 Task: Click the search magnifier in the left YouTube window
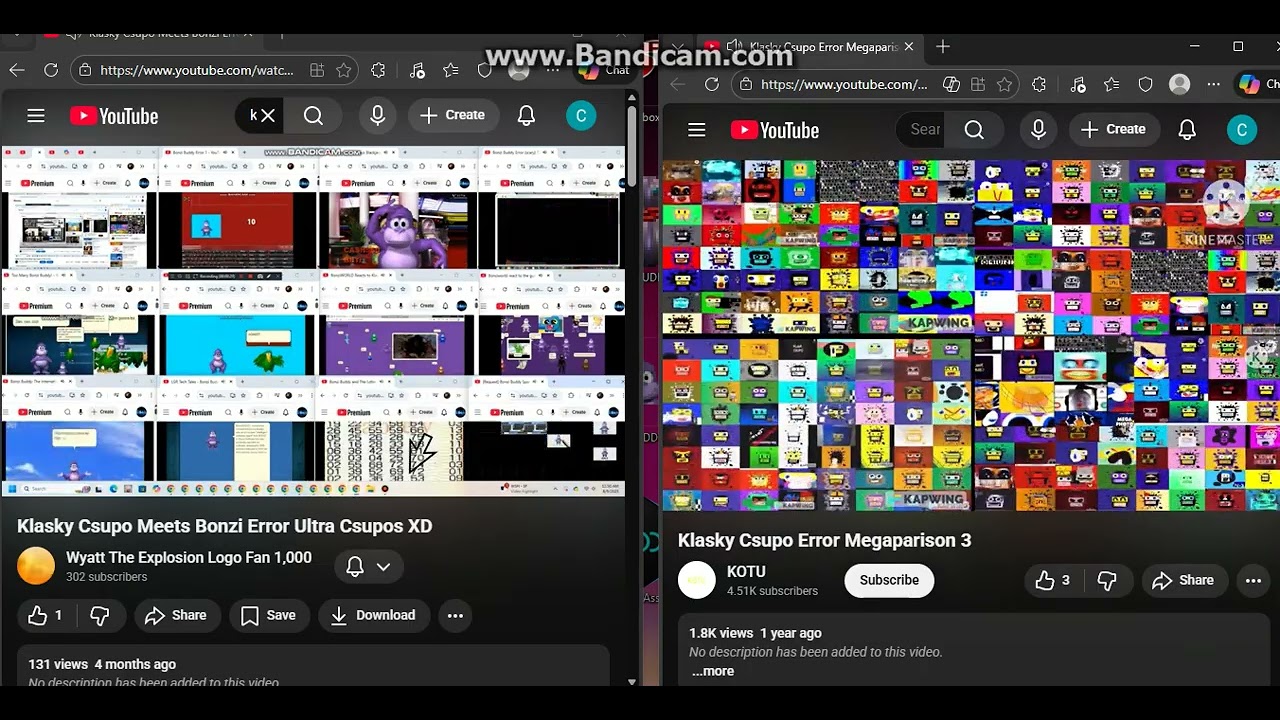[313, 116]
